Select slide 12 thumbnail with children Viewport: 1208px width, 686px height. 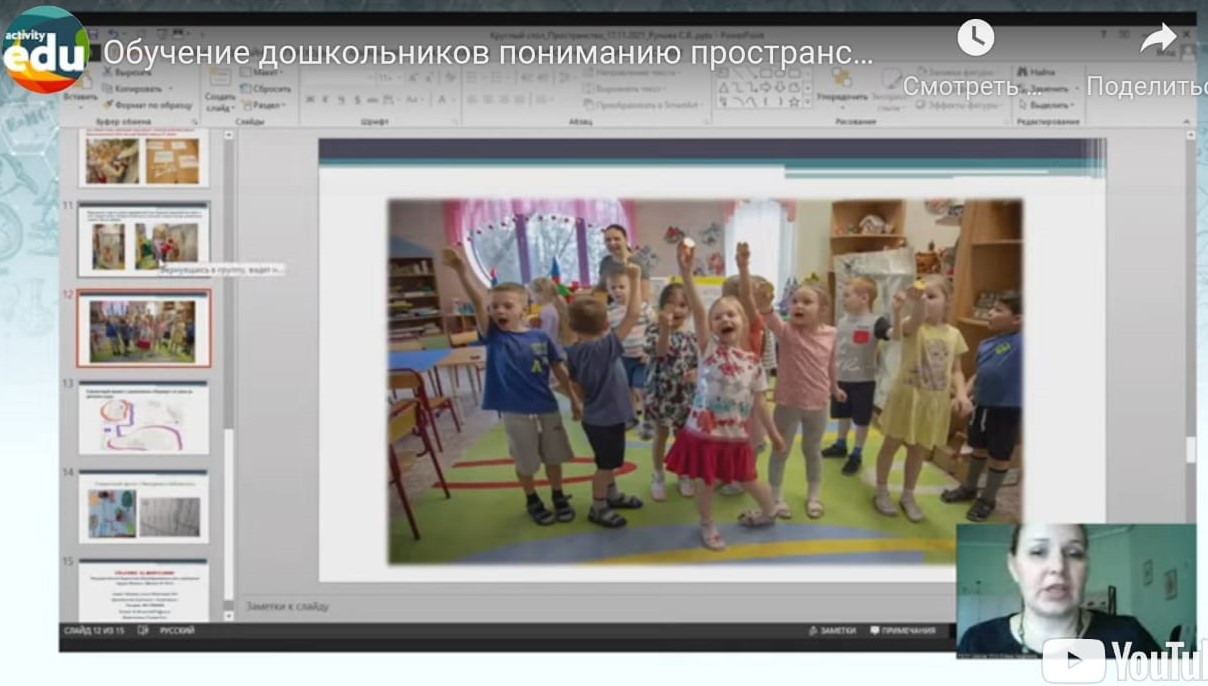(144, 329)
